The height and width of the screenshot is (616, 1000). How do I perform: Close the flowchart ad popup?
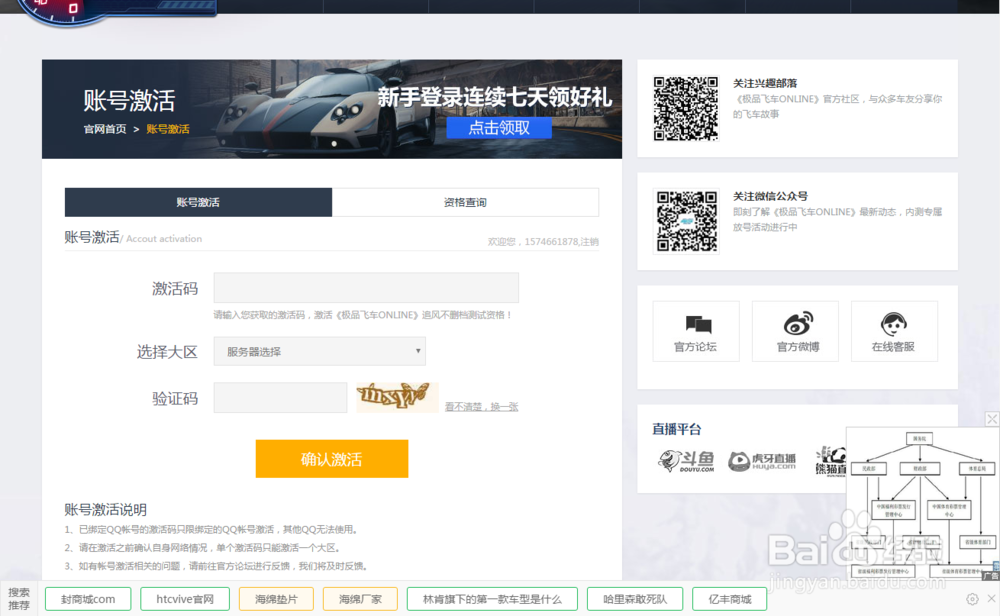click(x=992, y=419)
